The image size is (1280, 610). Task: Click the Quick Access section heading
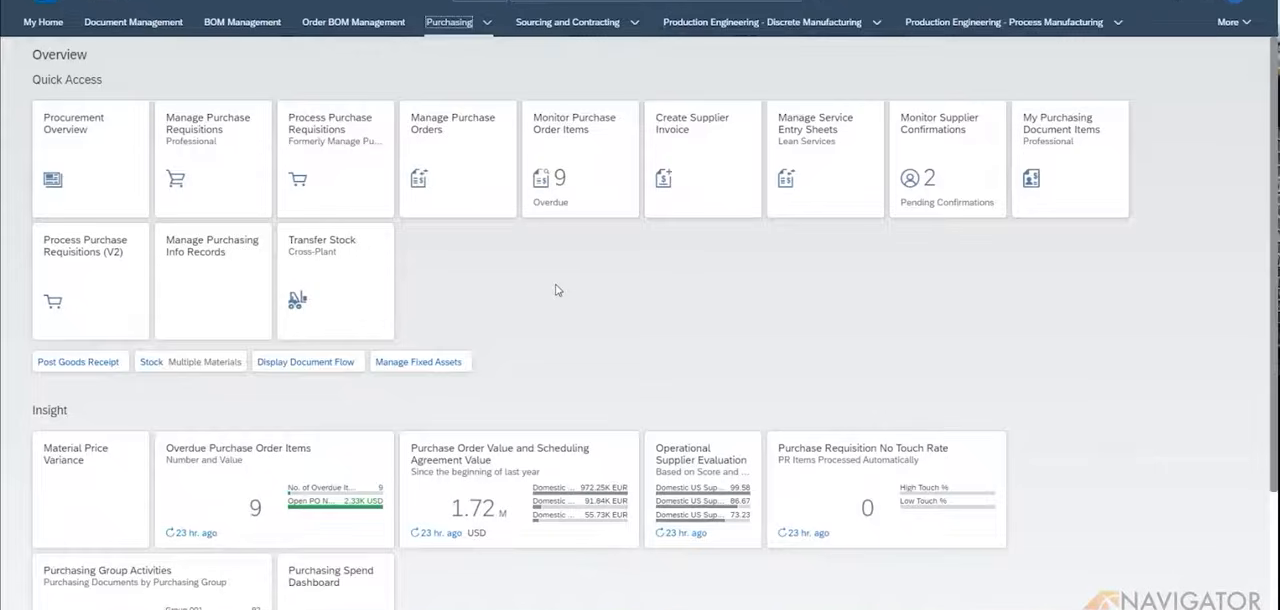67,80
